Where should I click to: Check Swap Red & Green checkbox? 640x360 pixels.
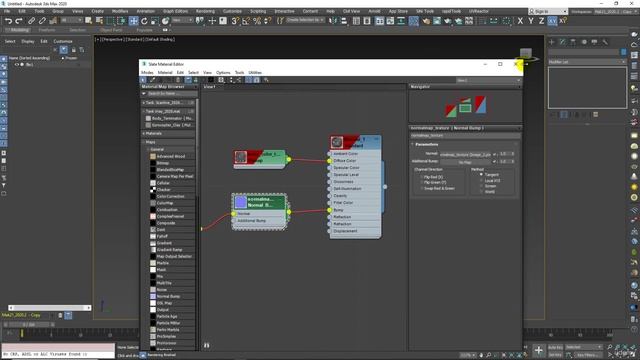(x=421, y=188)
